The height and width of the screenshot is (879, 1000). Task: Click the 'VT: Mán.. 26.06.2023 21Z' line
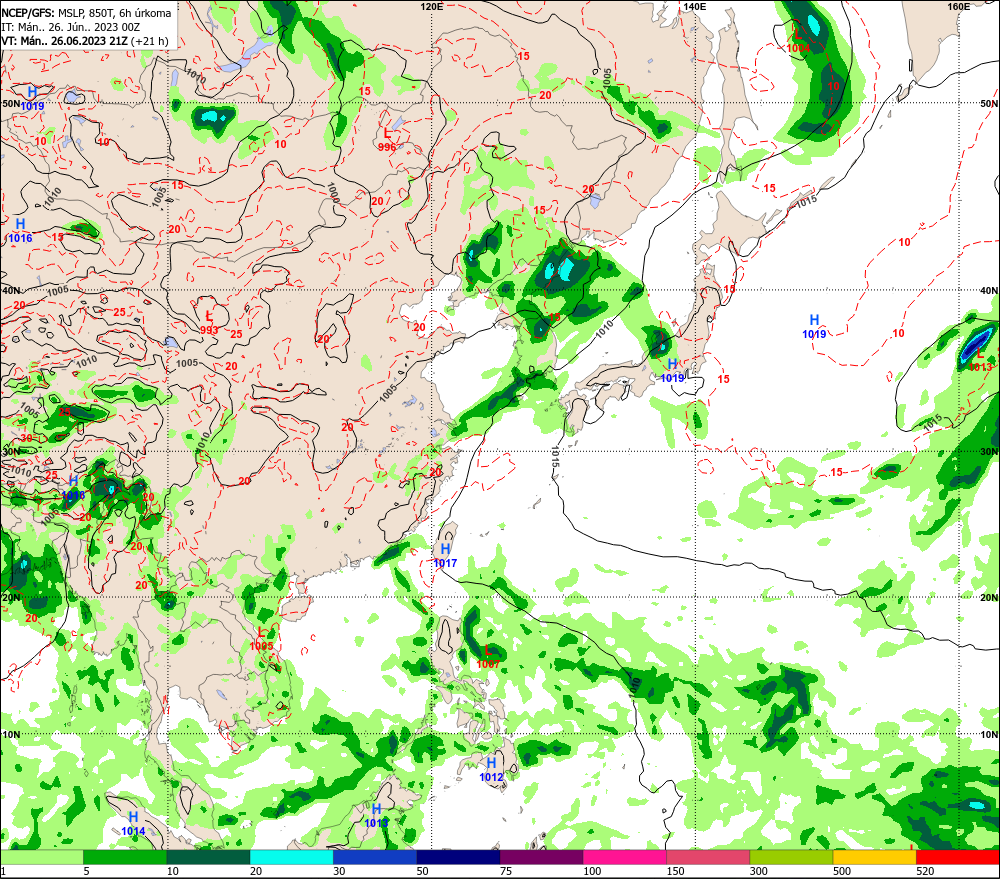pyautogui.click(x=64, y=41)
